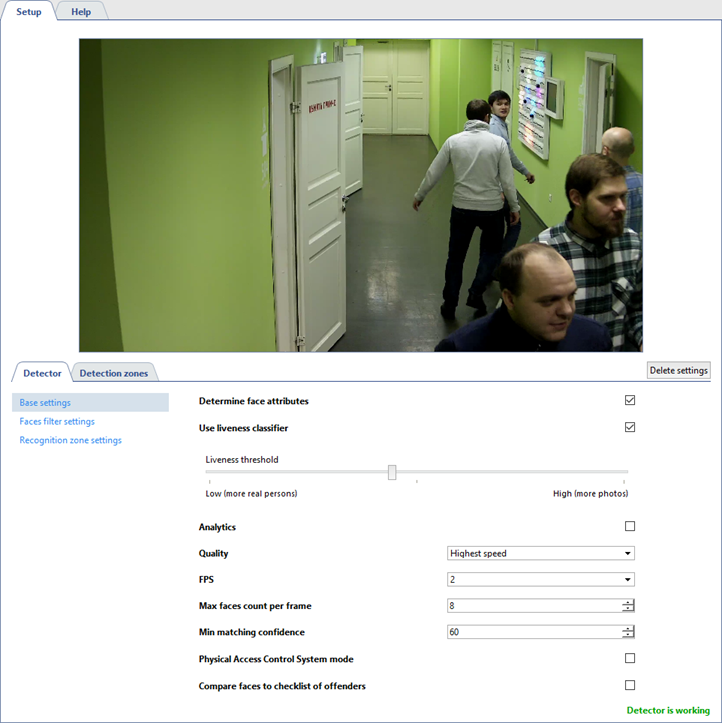
Task: Check Compare faces to checklist of offenders
Action: [x=630, y=685]
